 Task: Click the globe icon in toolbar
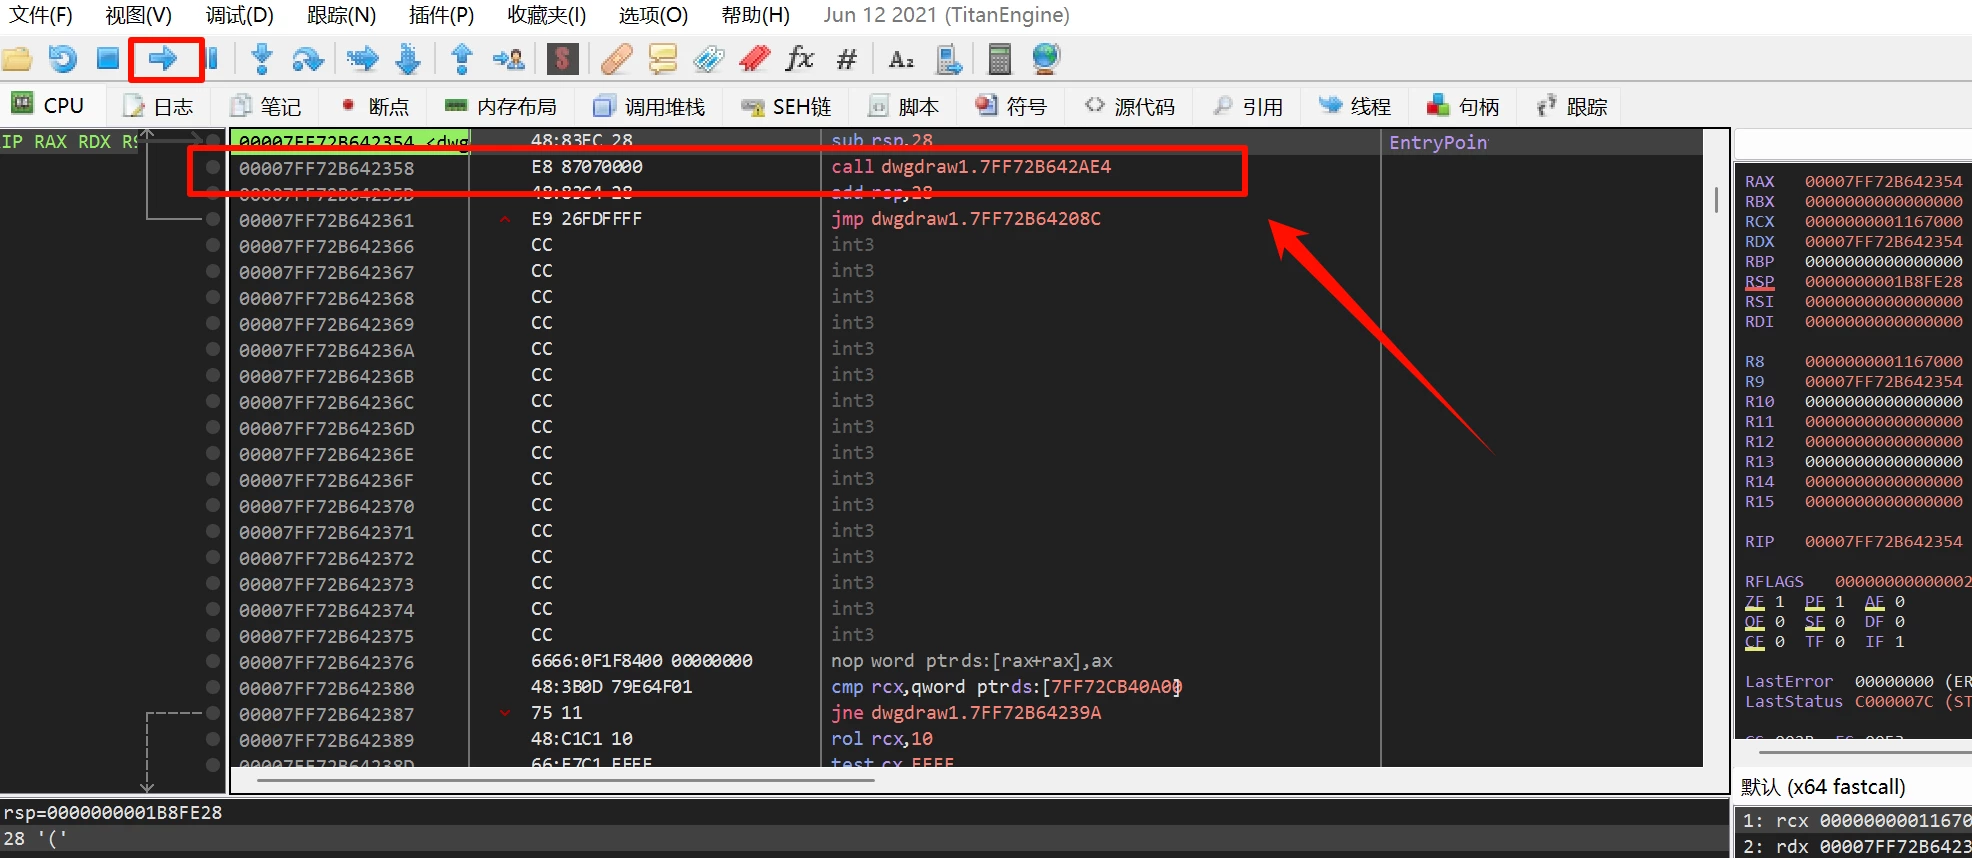pos(1045,59)
